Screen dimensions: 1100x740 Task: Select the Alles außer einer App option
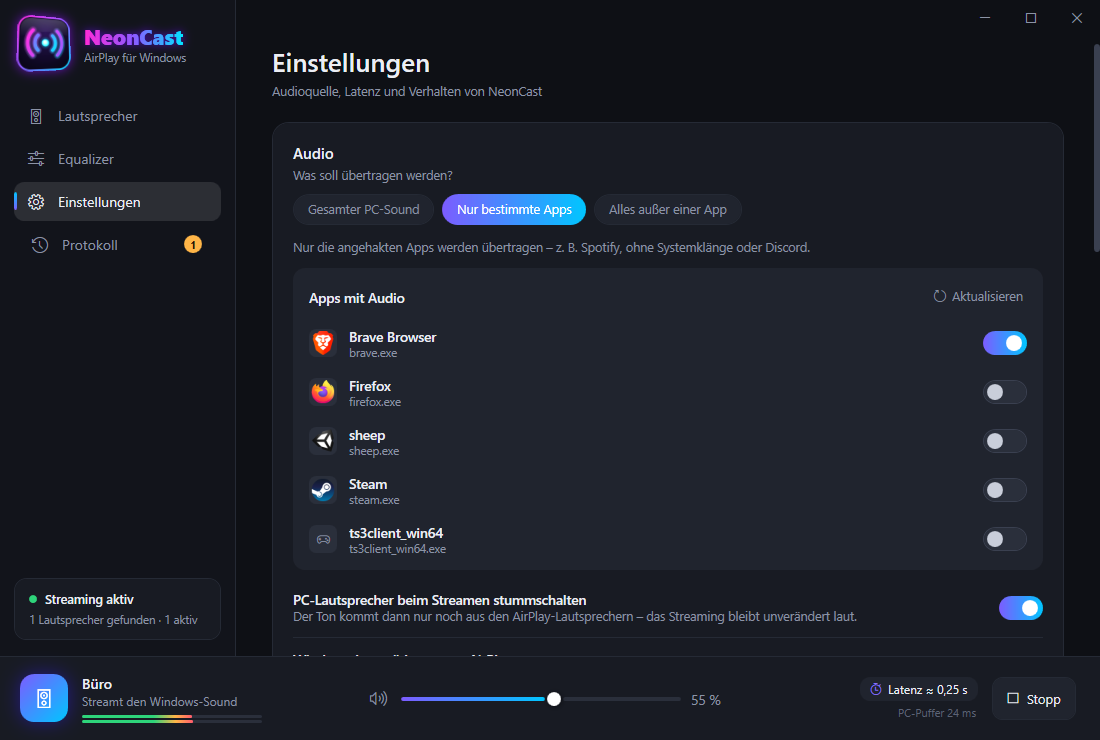pyautogui.click(x=668, y=210)
